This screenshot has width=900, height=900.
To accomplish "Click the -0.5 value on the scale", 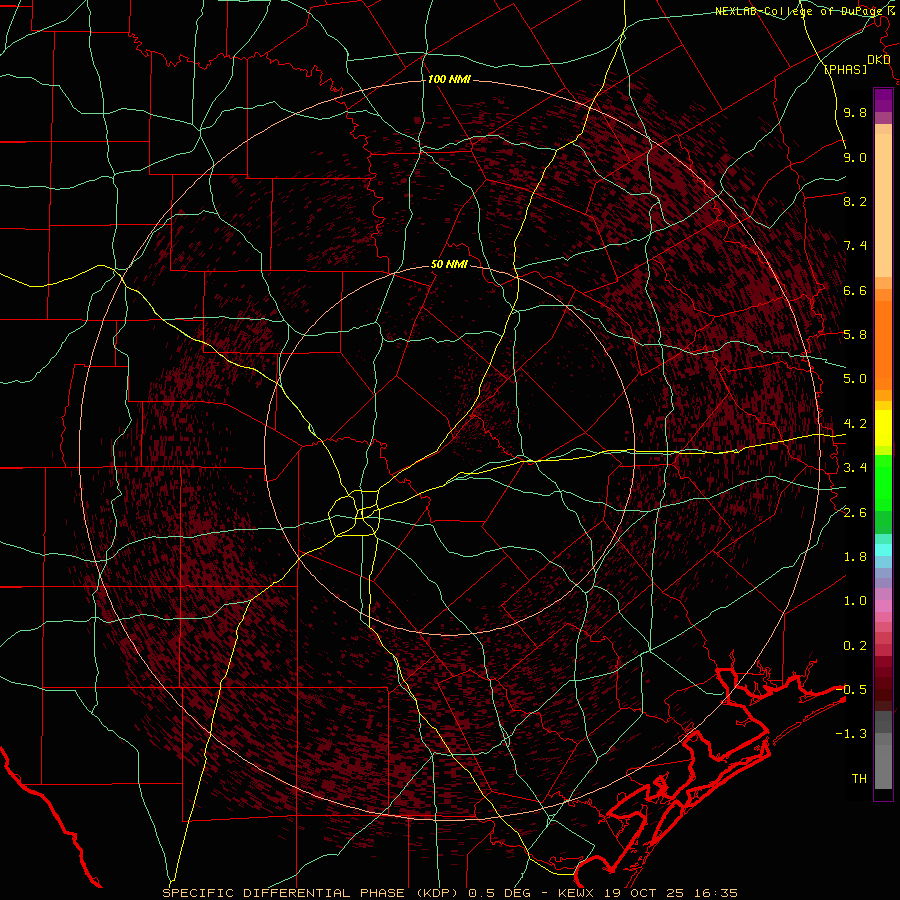I will click(852, 690).
